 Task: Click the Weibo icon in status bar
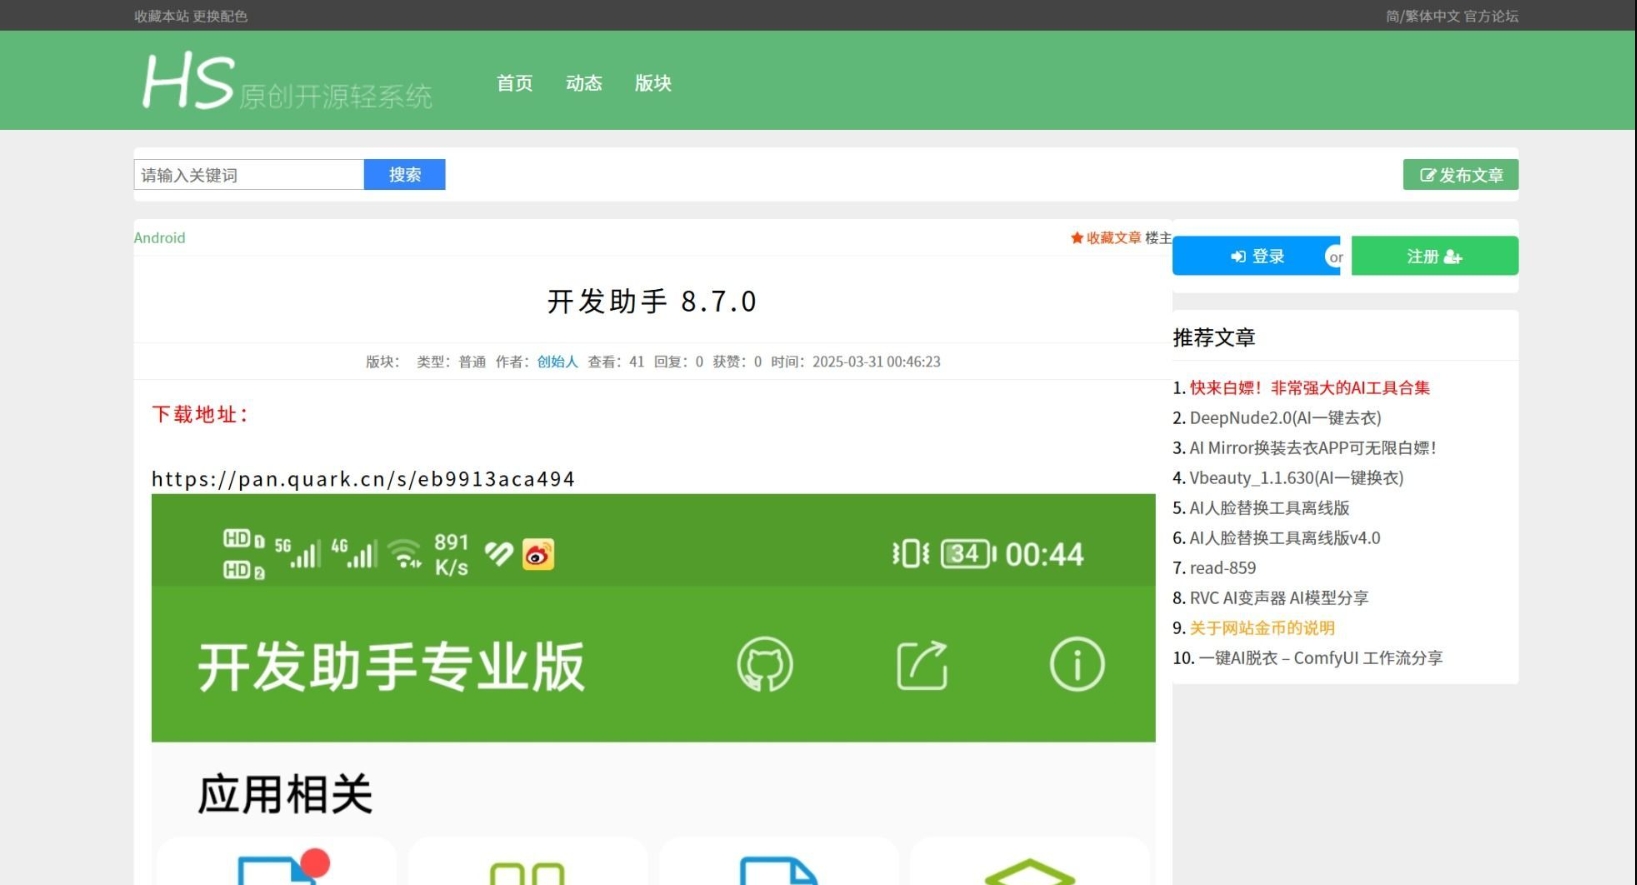tap(538, 555)
